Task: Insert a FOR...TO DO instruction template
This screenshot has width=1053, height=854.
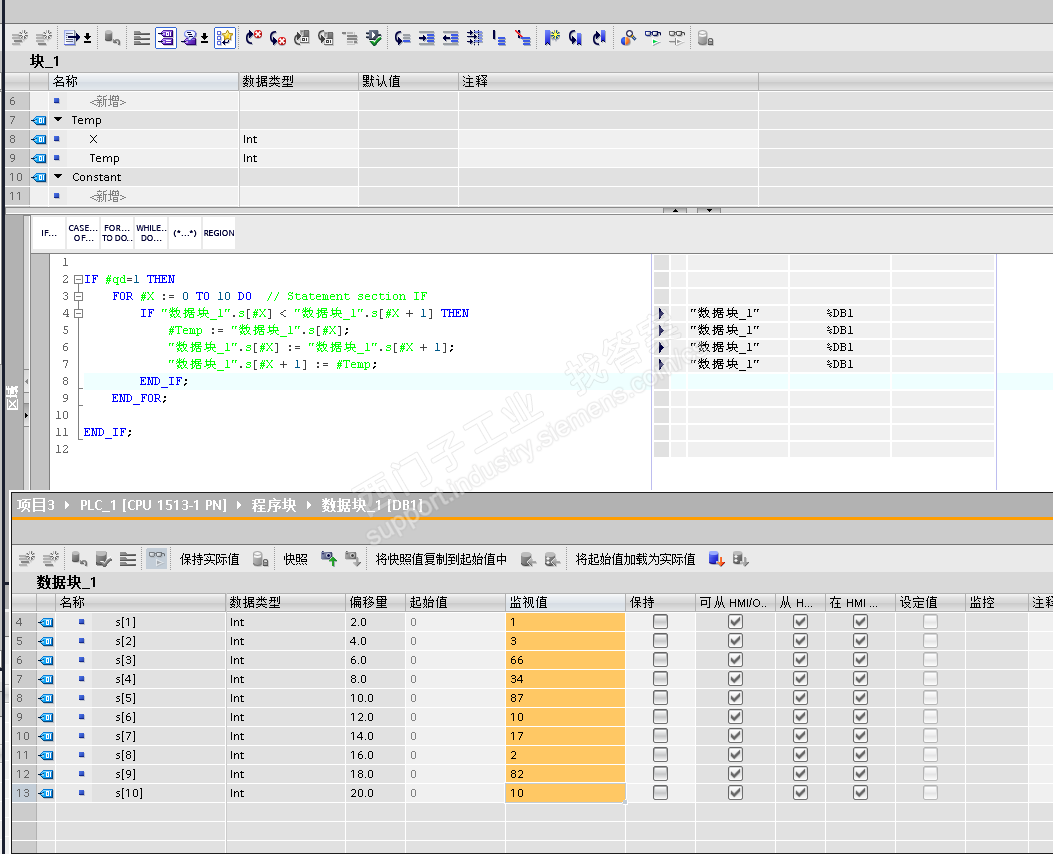Action: [117, 233]
